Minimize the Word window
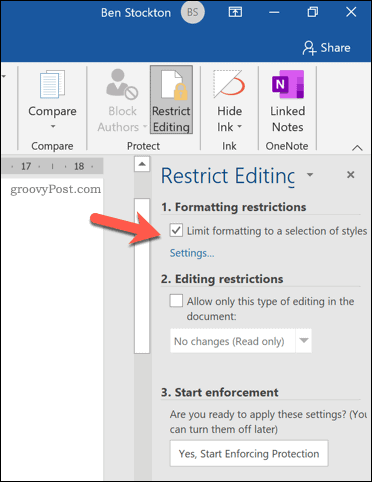This screenshot has height=482, width=372. click(x=274, y=12)
